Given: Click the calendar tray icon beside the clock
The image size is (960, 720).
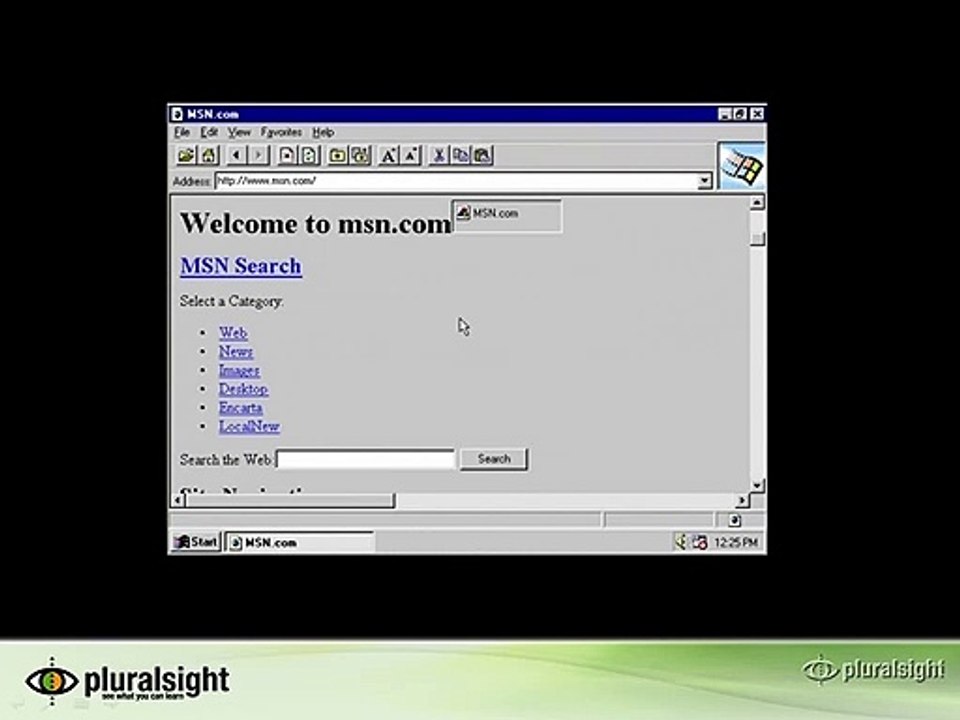Looking at the screenshot, I should coord(699,542).
